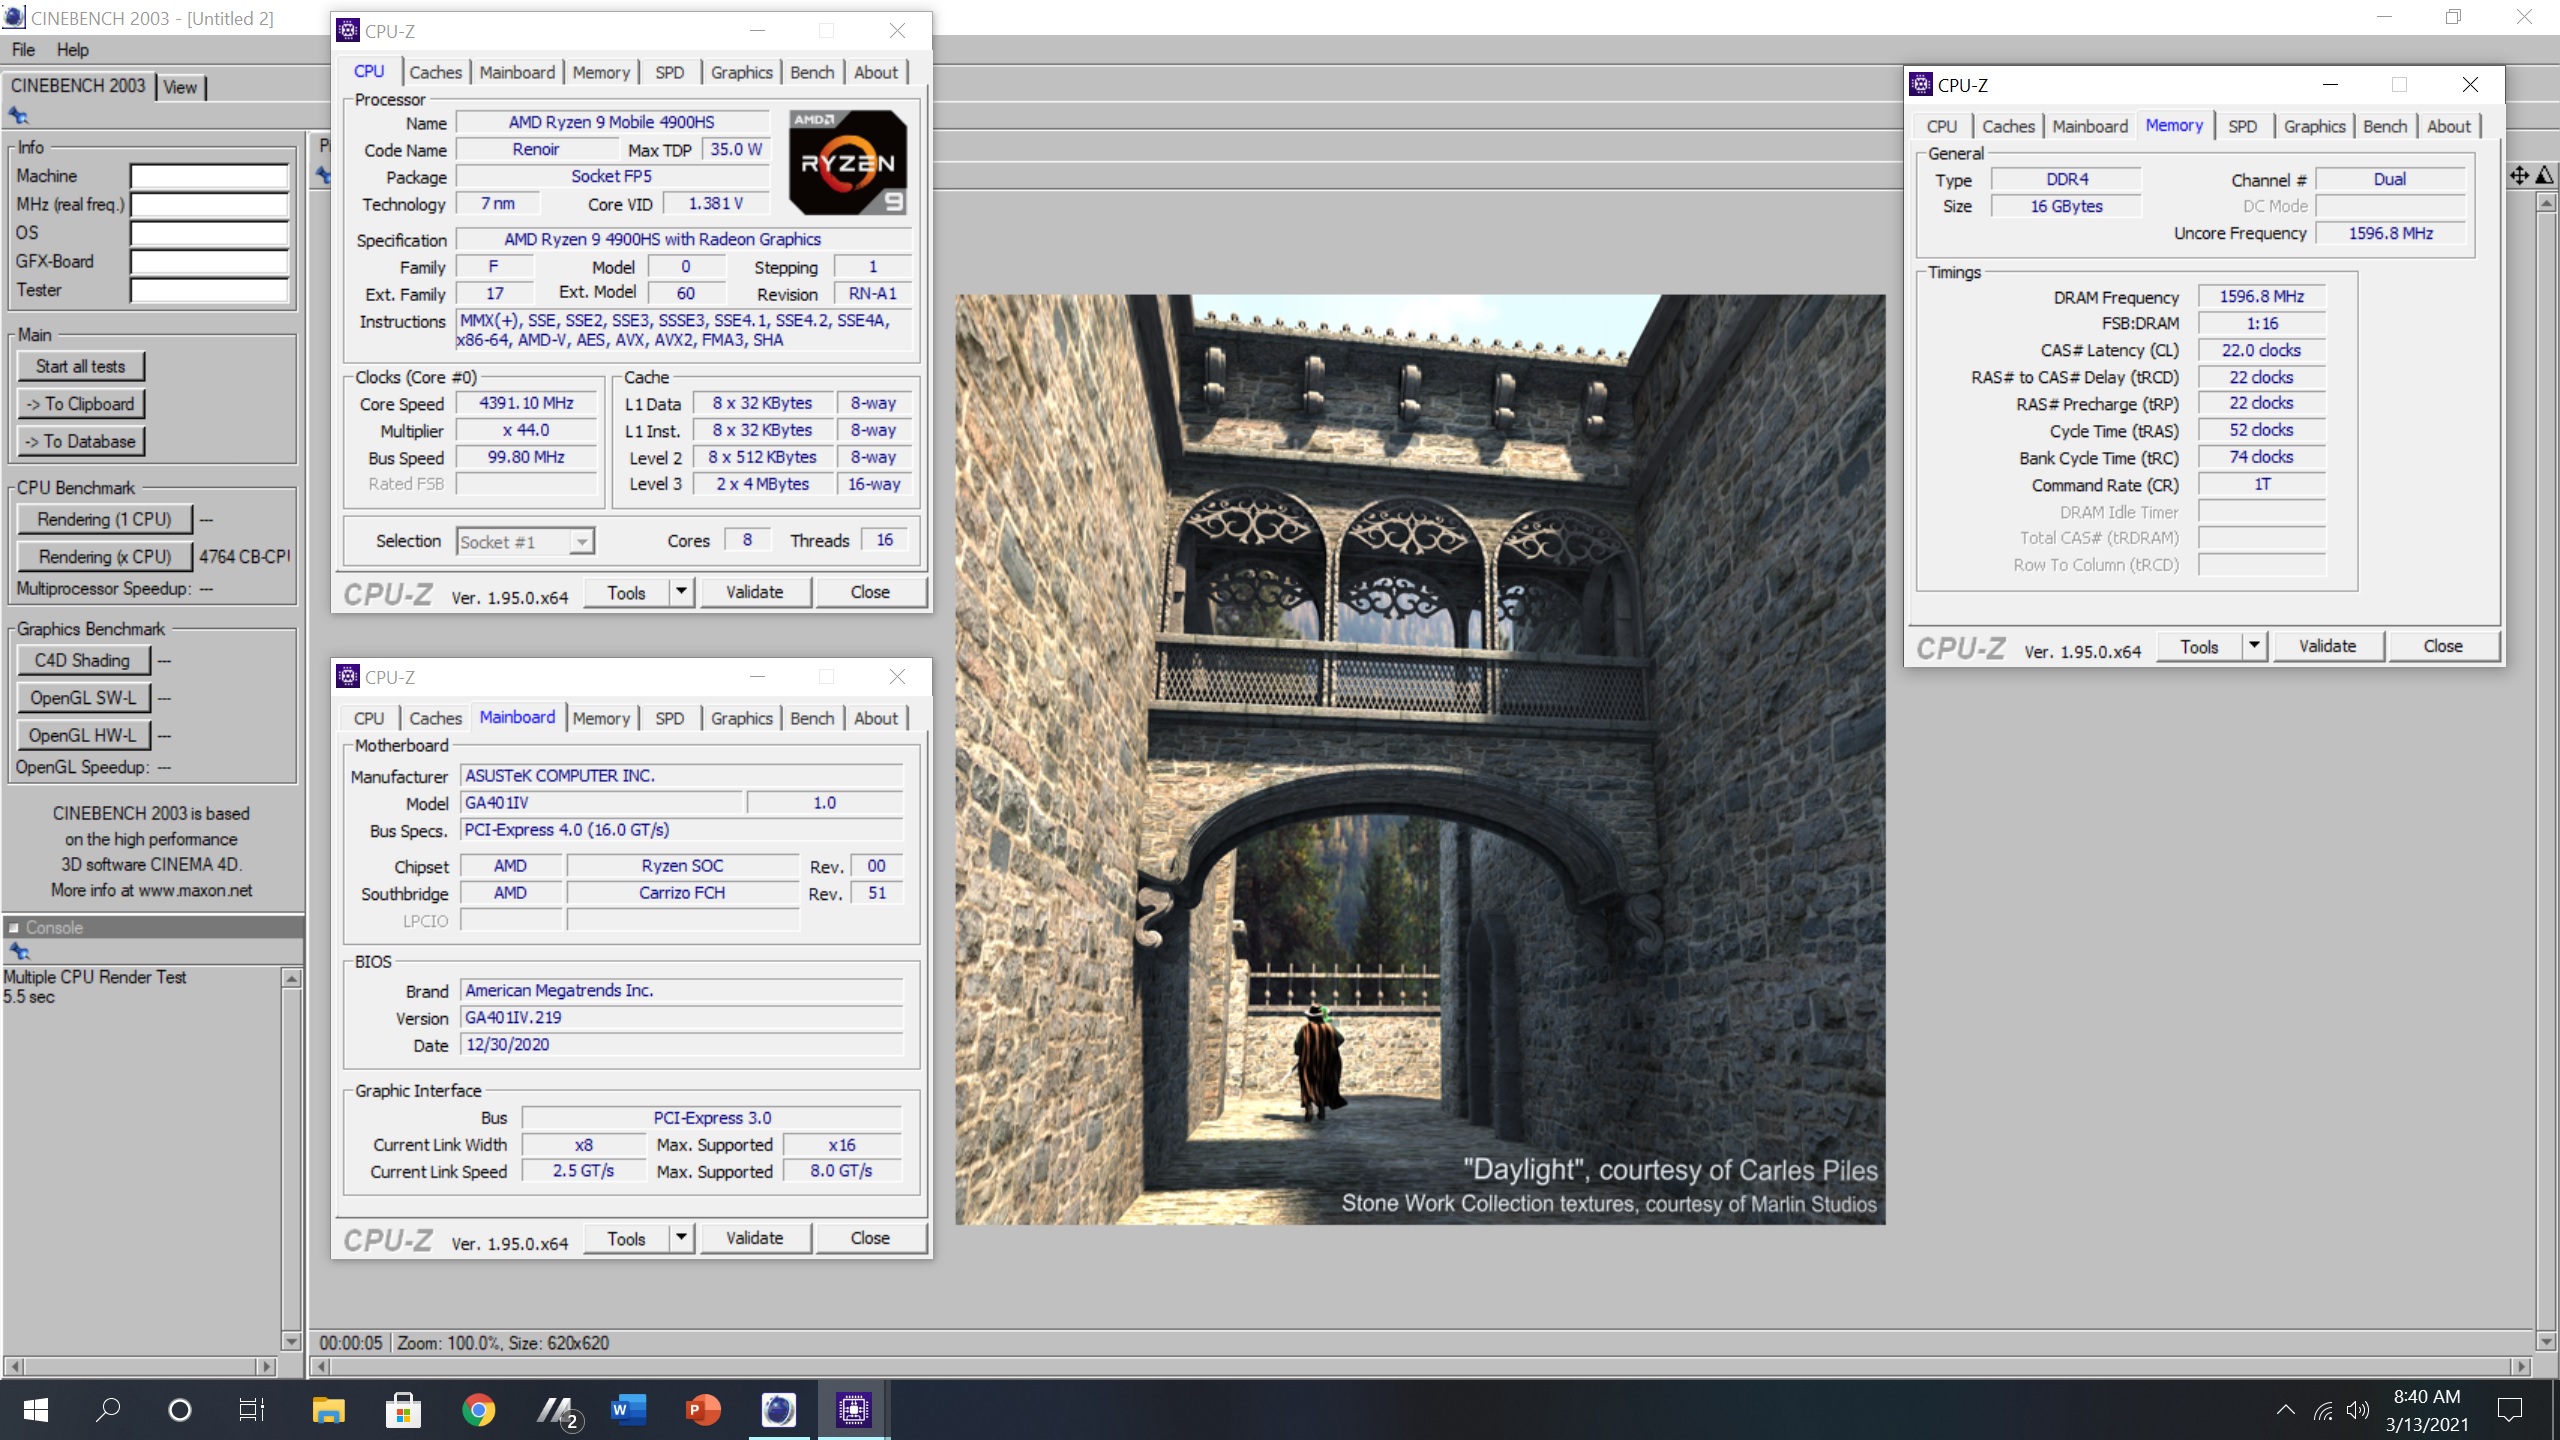2560x1440 pixels.
Task: Open Google Chrome from taskbar
Action: [478, 1410]
